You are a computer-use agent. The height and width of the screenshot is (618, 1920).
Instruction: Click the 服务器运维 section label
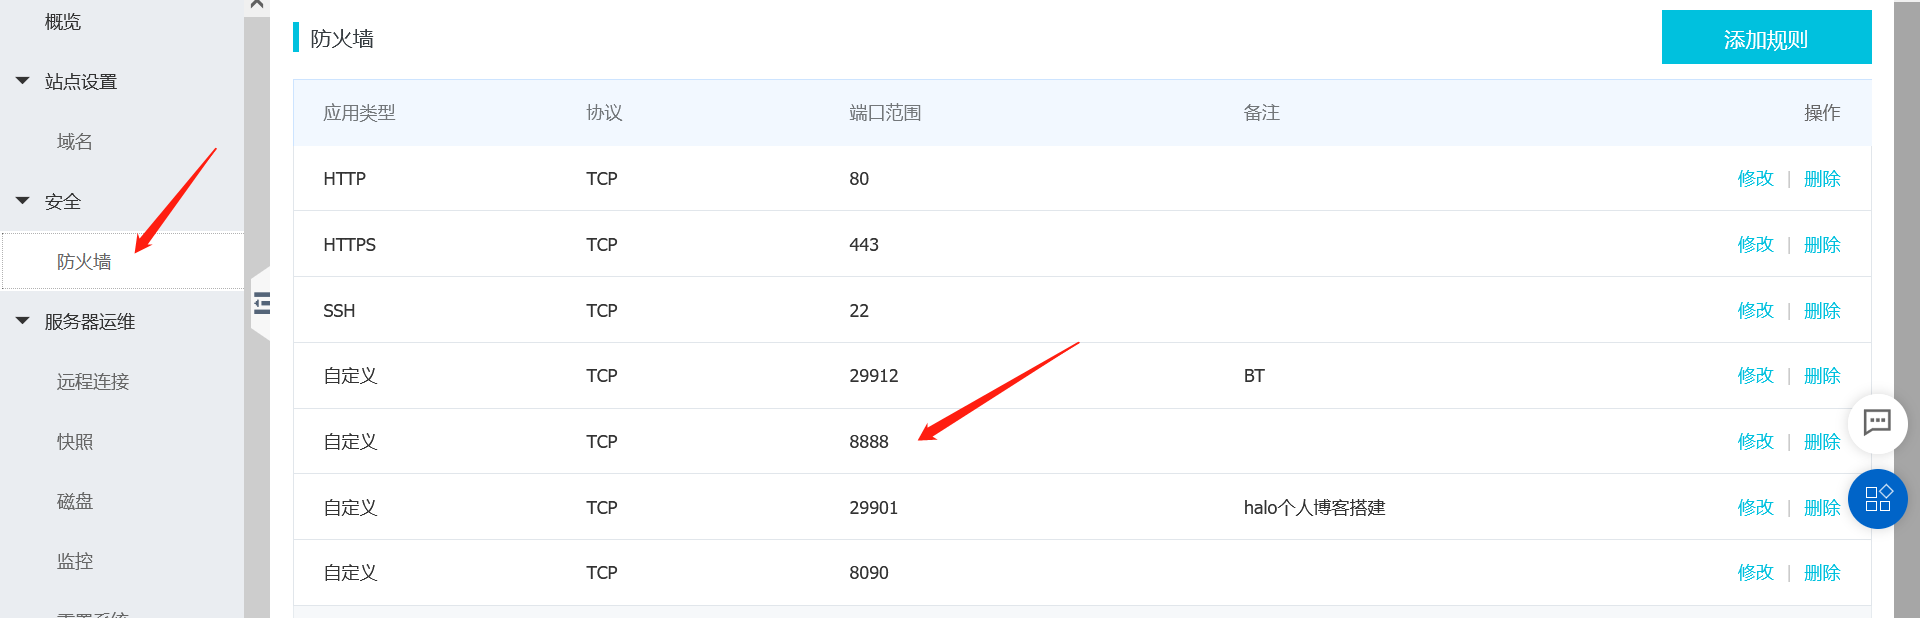[x=90, y=322]
